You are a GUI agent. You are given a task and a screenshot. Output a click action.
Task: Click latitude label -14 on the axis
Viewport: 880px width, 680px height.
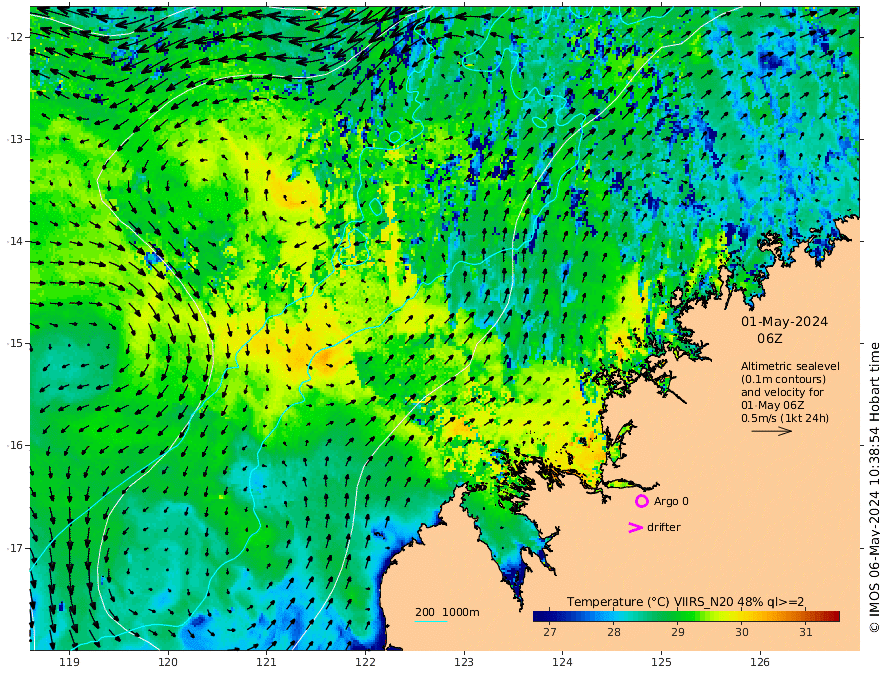(15, 241)
